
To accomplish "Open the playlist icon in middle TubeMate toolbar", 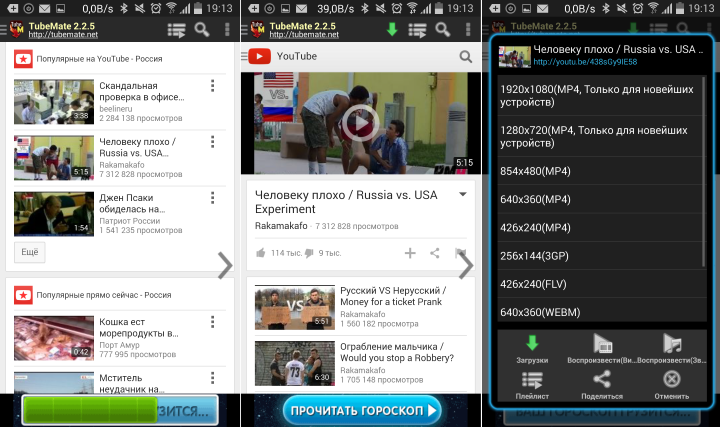I will [417, 30].
